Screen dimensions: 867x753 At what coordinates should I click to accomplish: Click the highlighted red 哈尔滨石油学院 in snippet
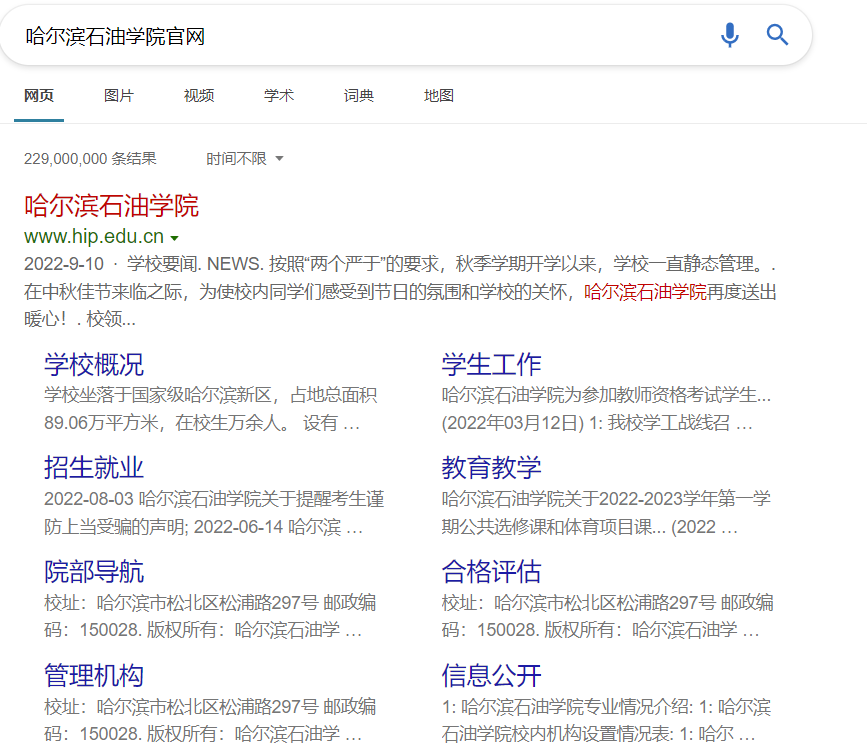tap(645, 292)
